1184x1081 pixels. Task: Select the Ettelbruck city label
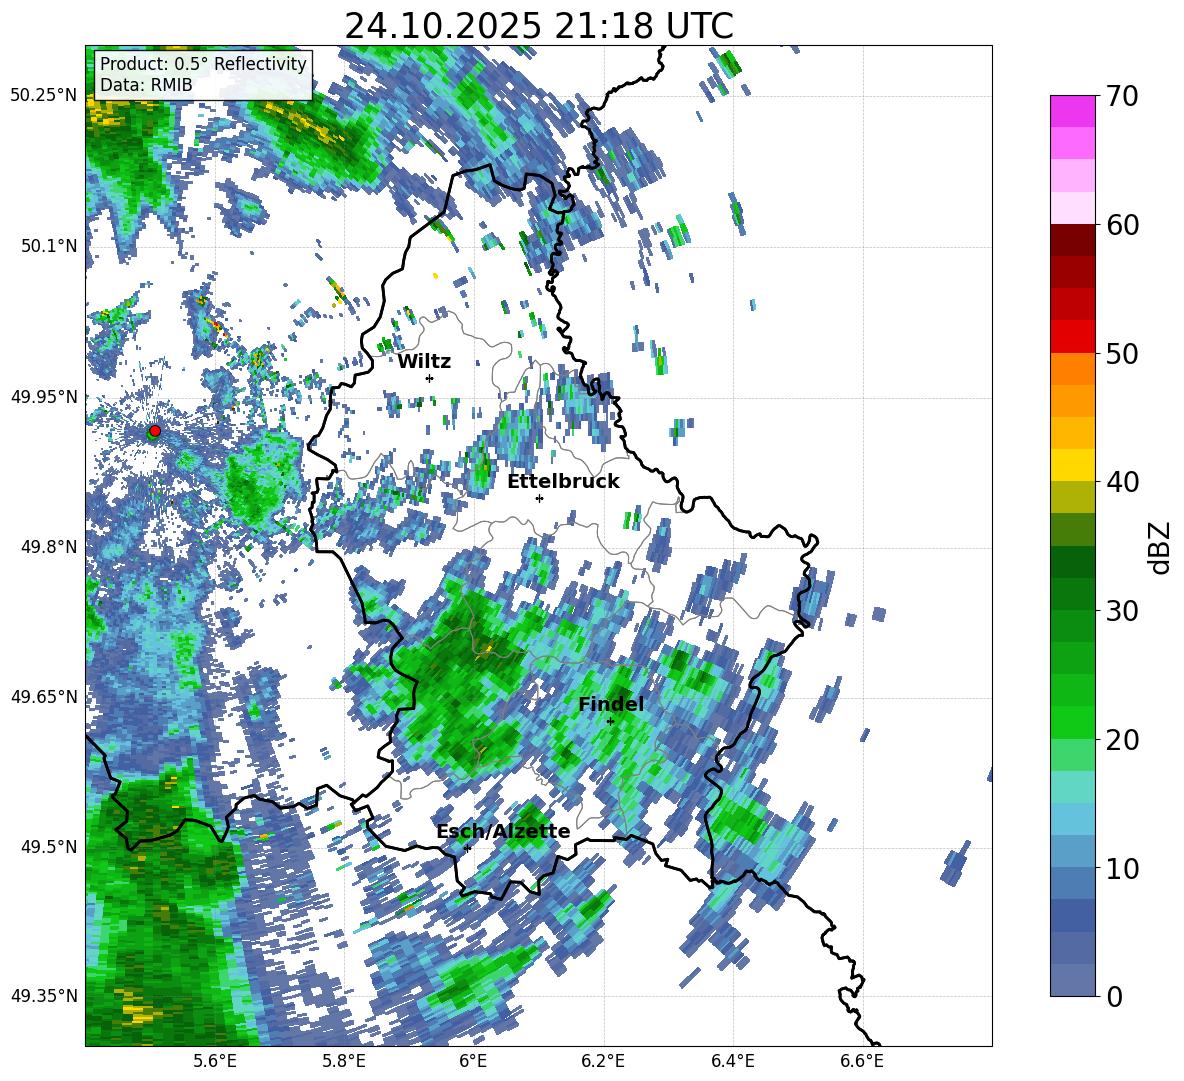click(x=563, y=482)
